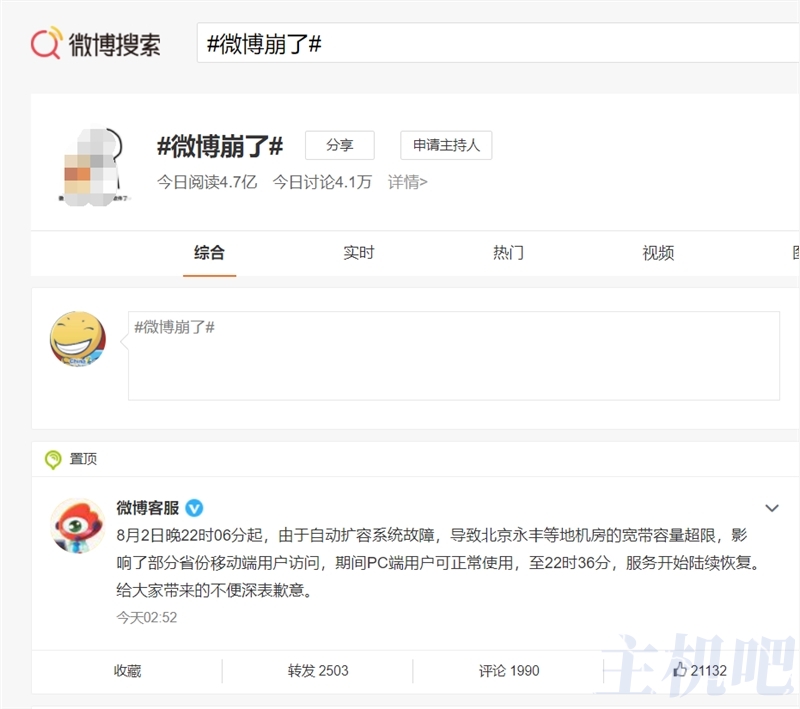Click the smiley-face user avatar

coord(78,339)
